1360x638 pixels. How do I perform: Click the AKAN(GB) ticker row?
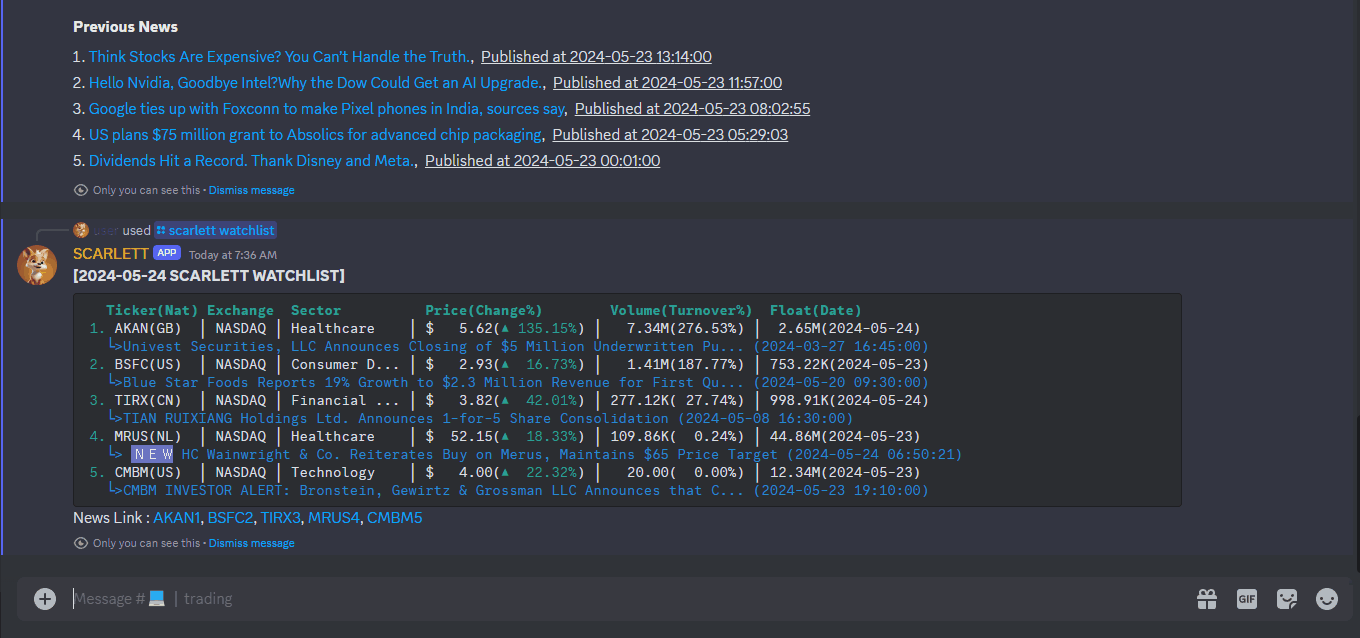tap(505, 328)
